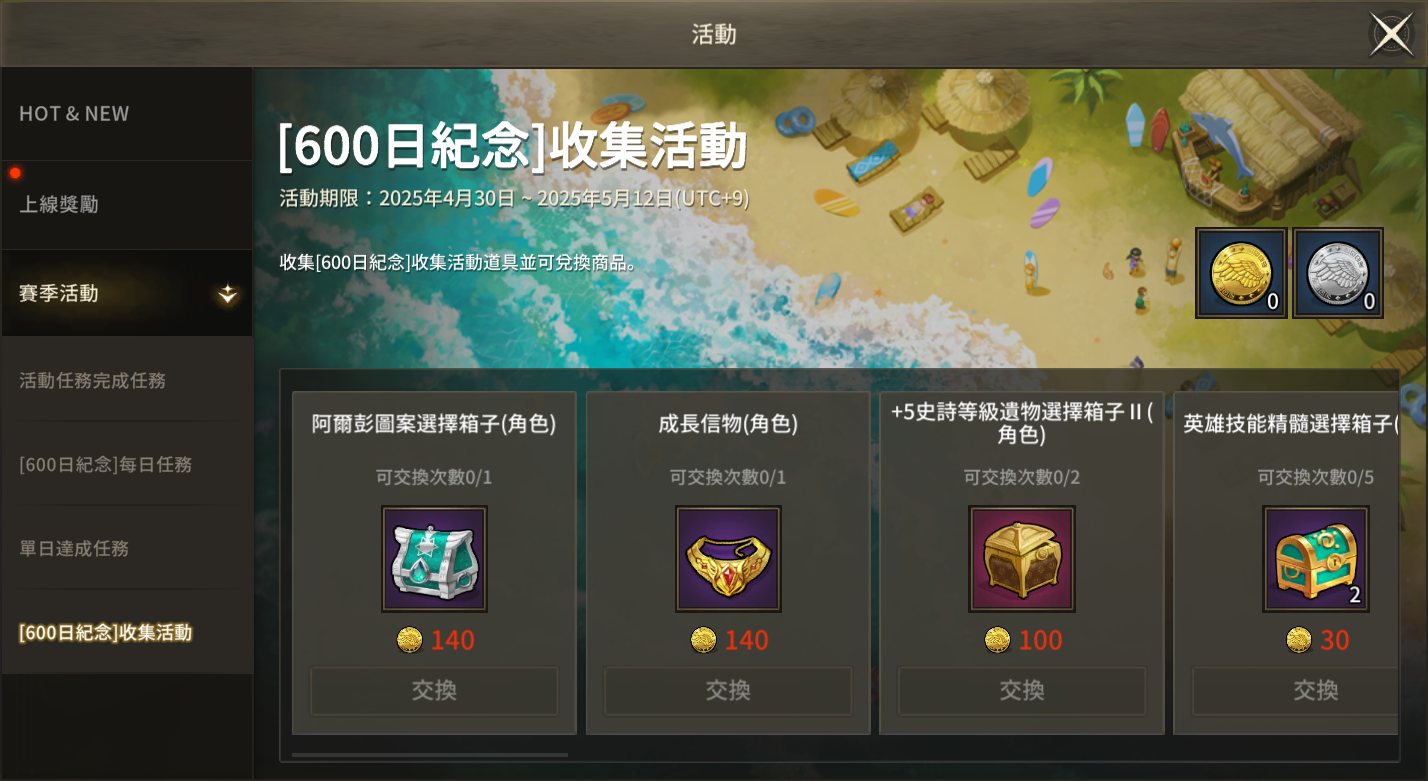Expand the 賽季活動 menu category
This screenshot has height=781, width=1428.
pyautogui.click(x=127, y=293)
